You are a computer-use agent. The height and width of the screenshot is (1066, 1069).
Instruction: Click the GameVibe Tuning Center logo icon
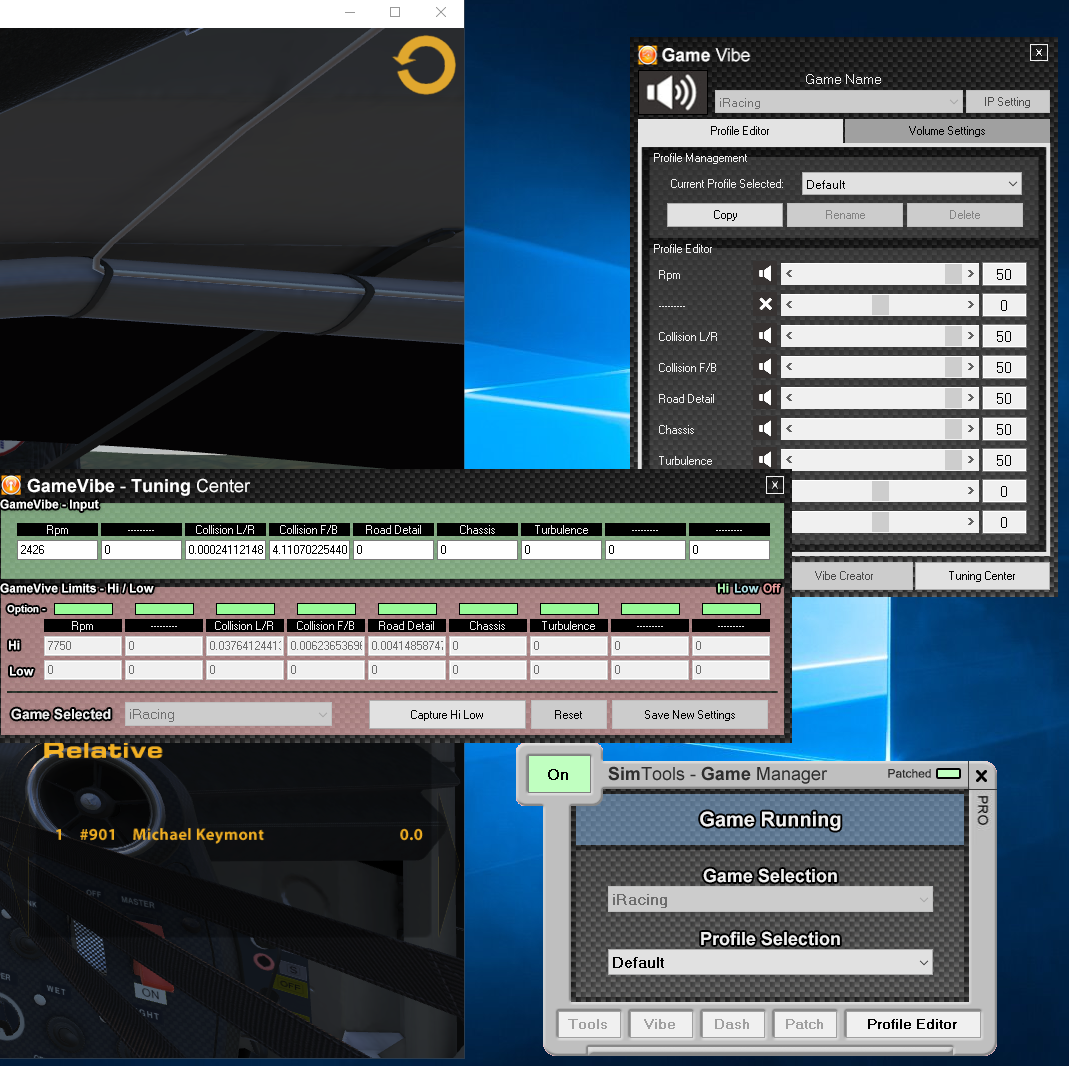11,485
